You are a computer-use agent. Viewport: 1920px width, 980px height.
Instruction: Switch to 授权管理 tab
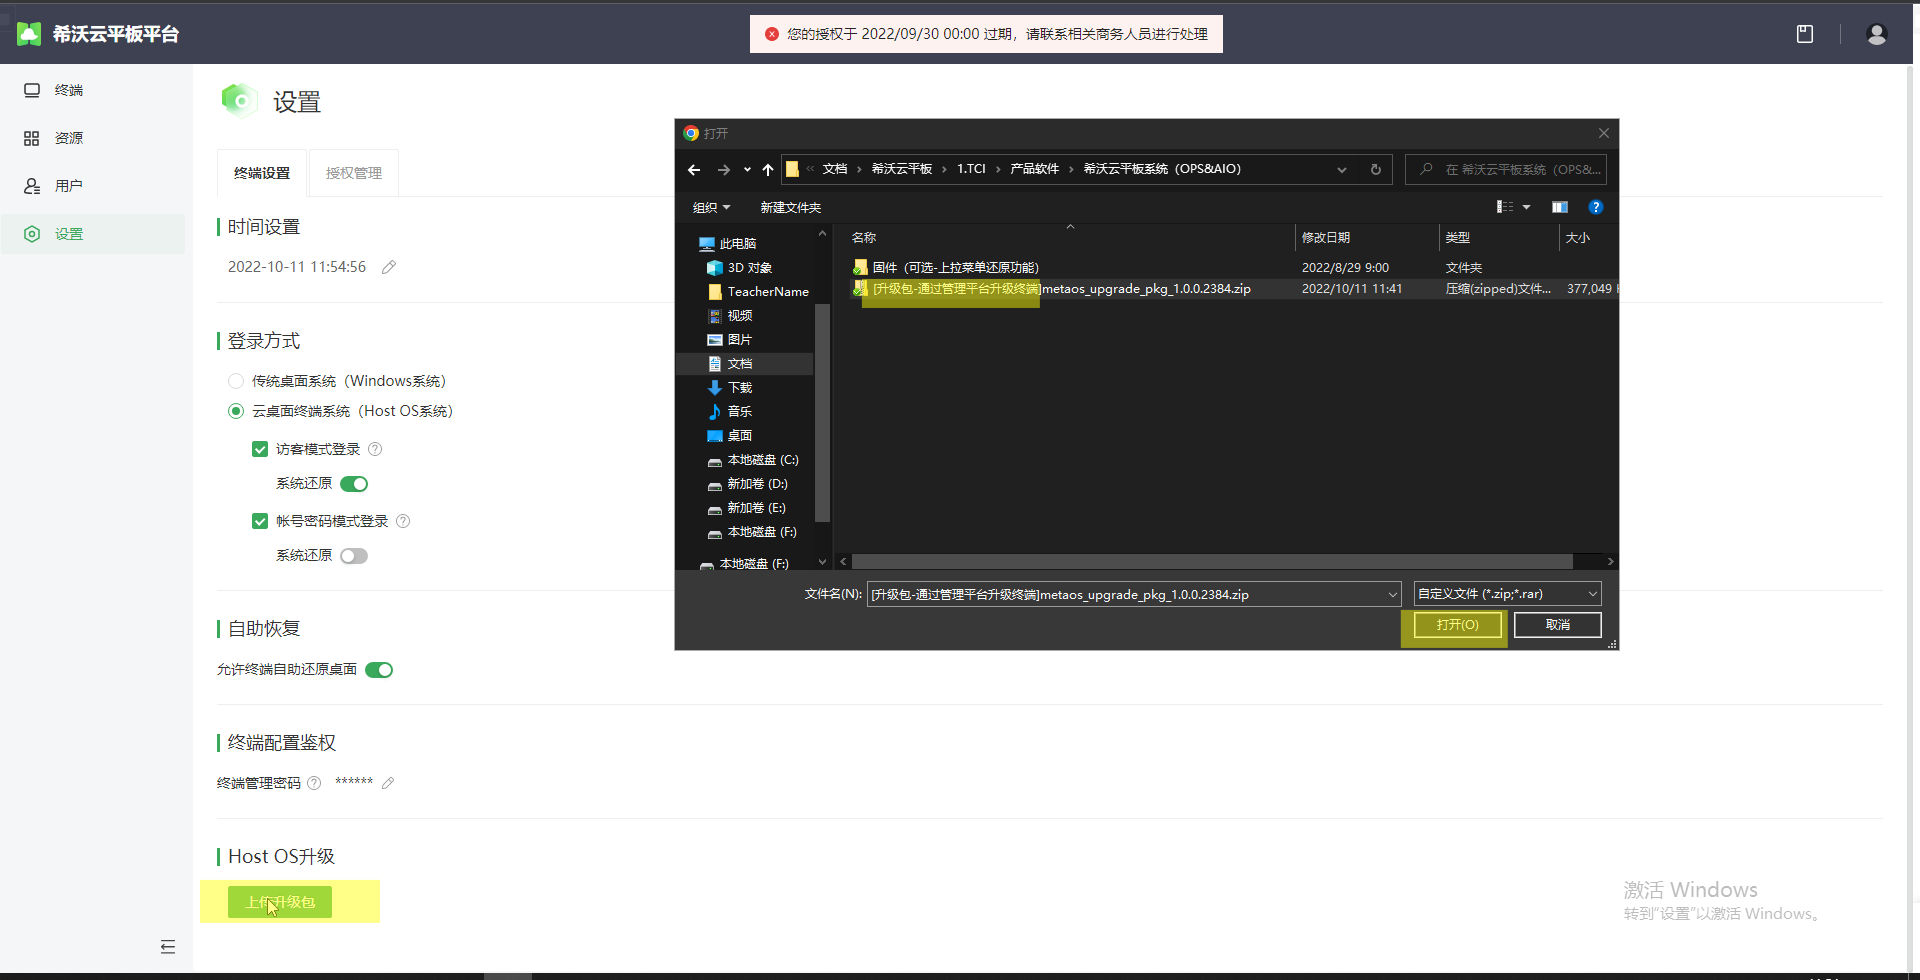click(x=354, y=173)
